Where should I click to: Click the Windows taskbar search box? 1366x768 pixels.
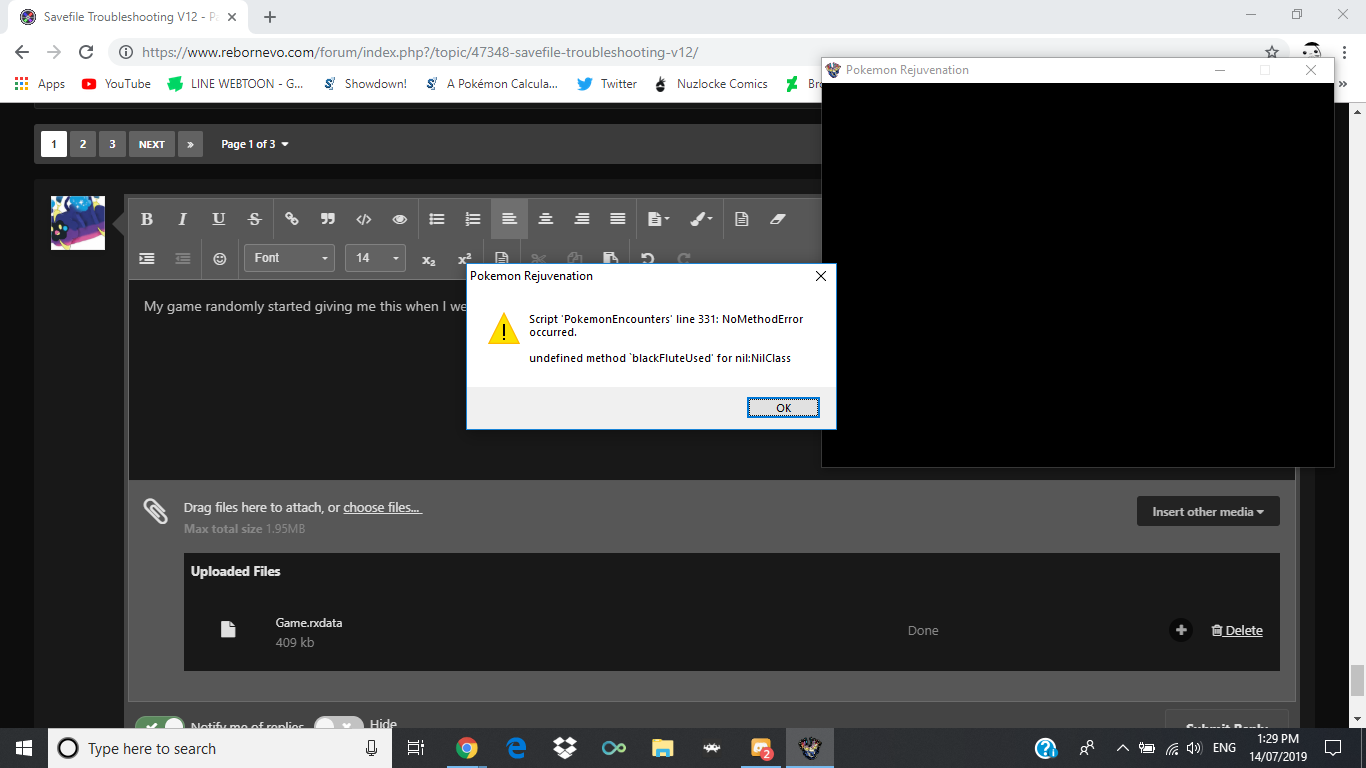(x=220, y=748)
